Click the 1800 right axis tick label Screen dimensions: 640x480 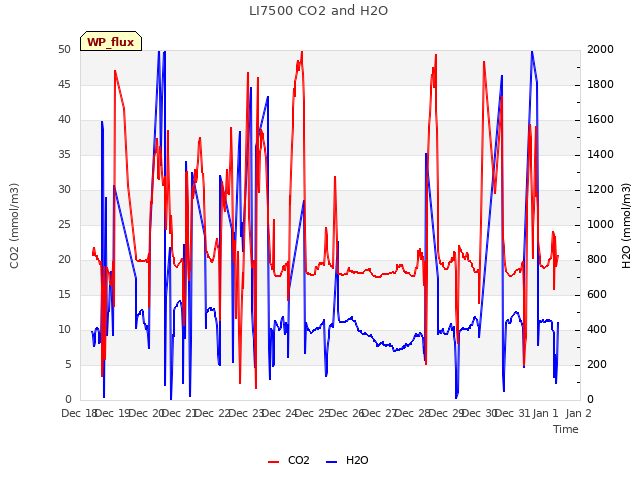point(600,84)
